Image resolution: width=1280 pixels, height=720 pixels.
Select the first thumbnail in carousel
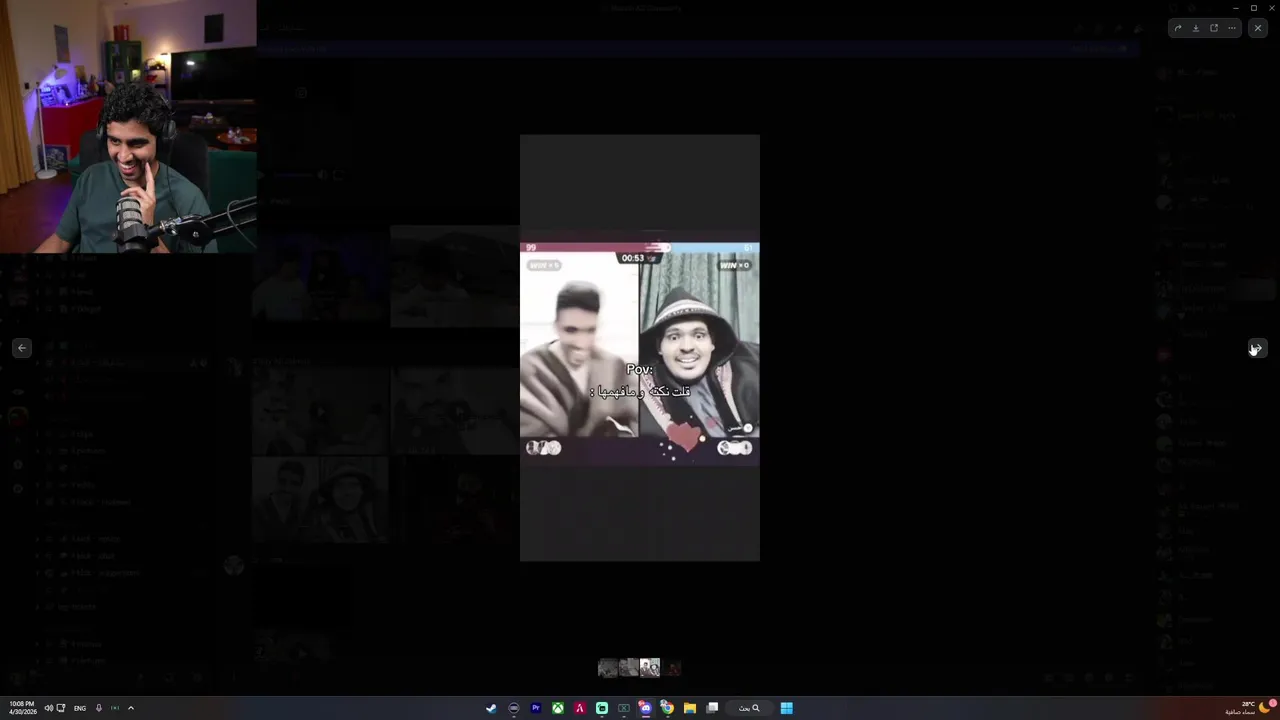(x=607, y=667)
